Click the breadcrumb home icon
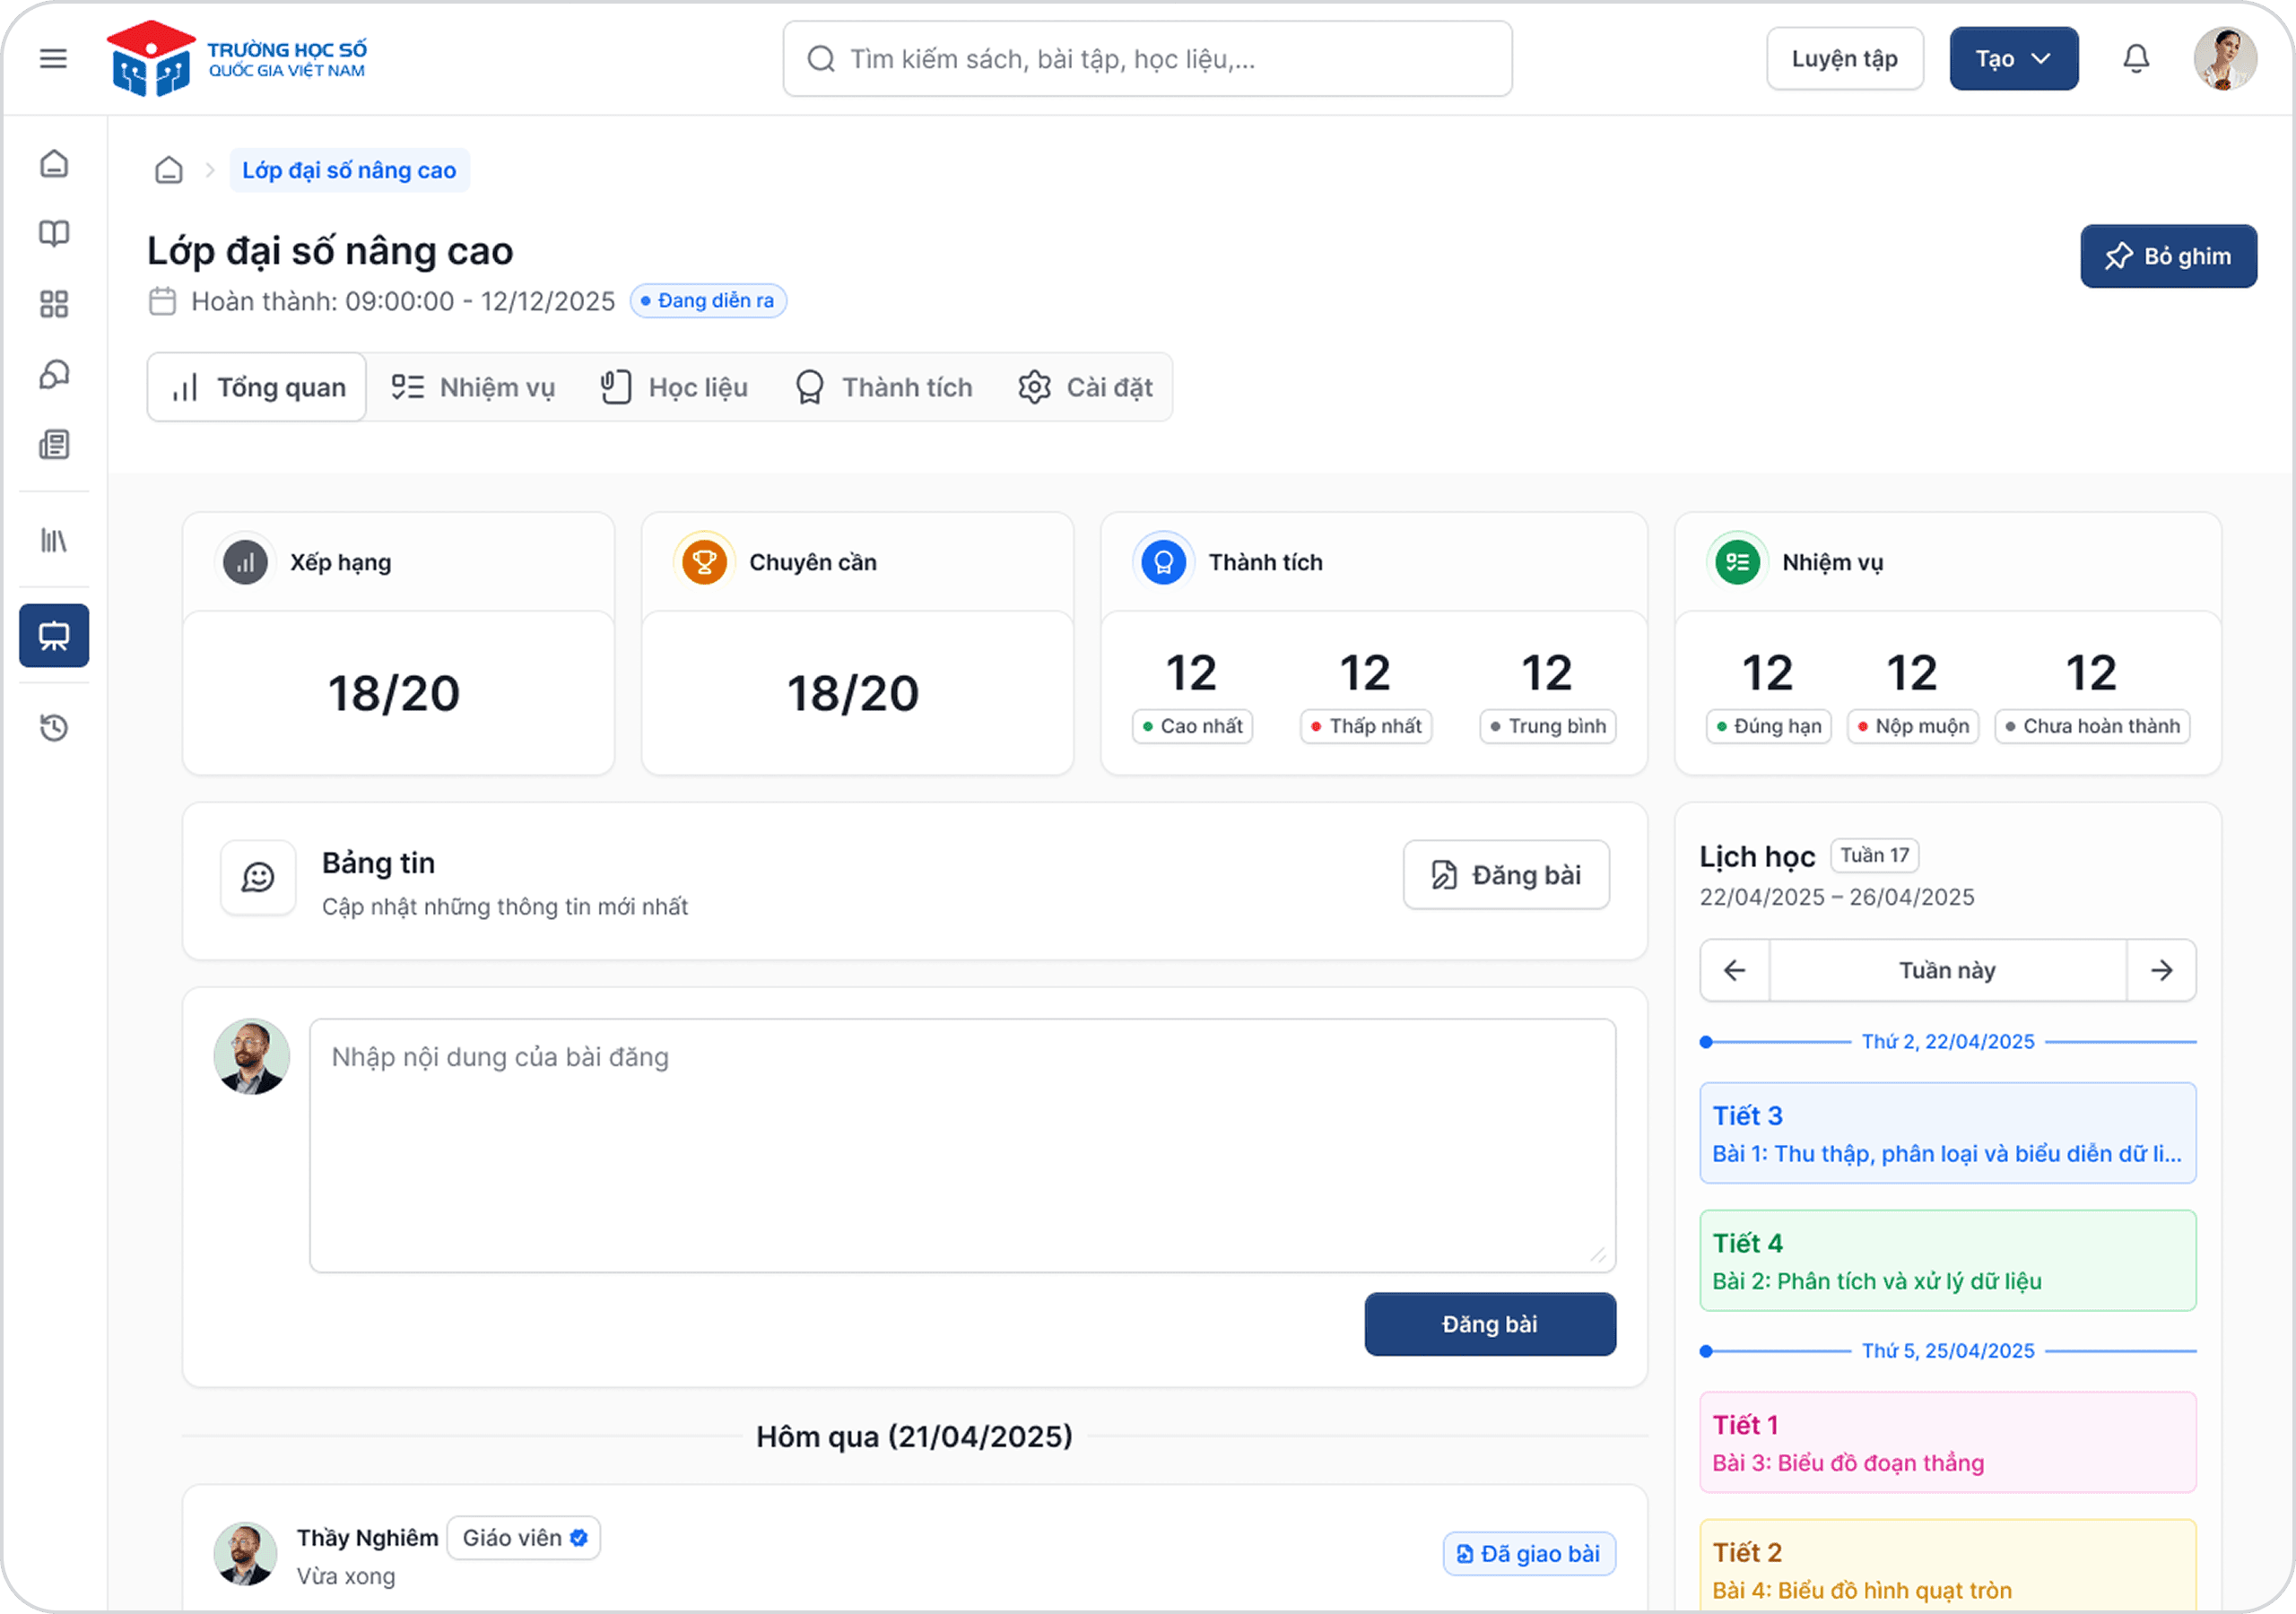2296x1614 pixels. tap(169, 171)
